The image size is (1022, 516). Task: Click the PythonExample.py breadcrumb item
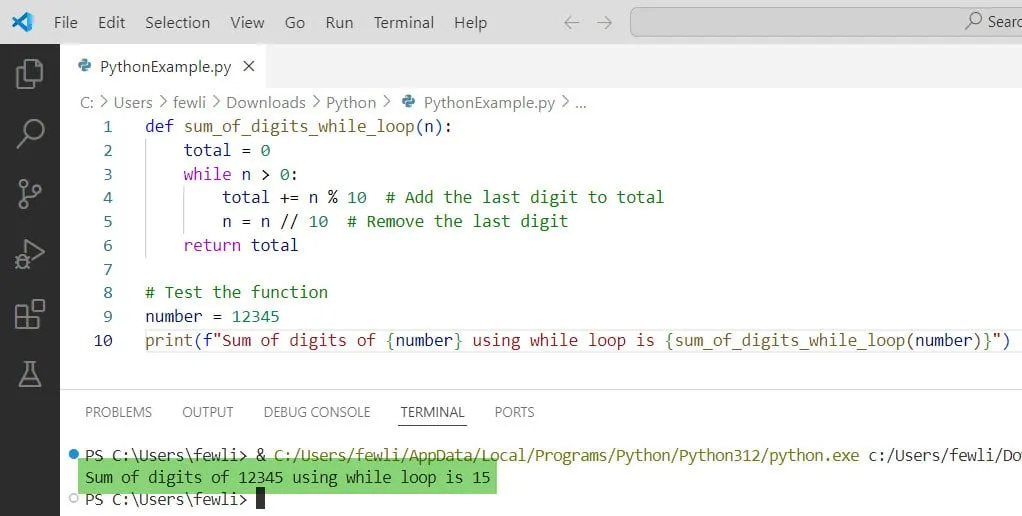488,102
